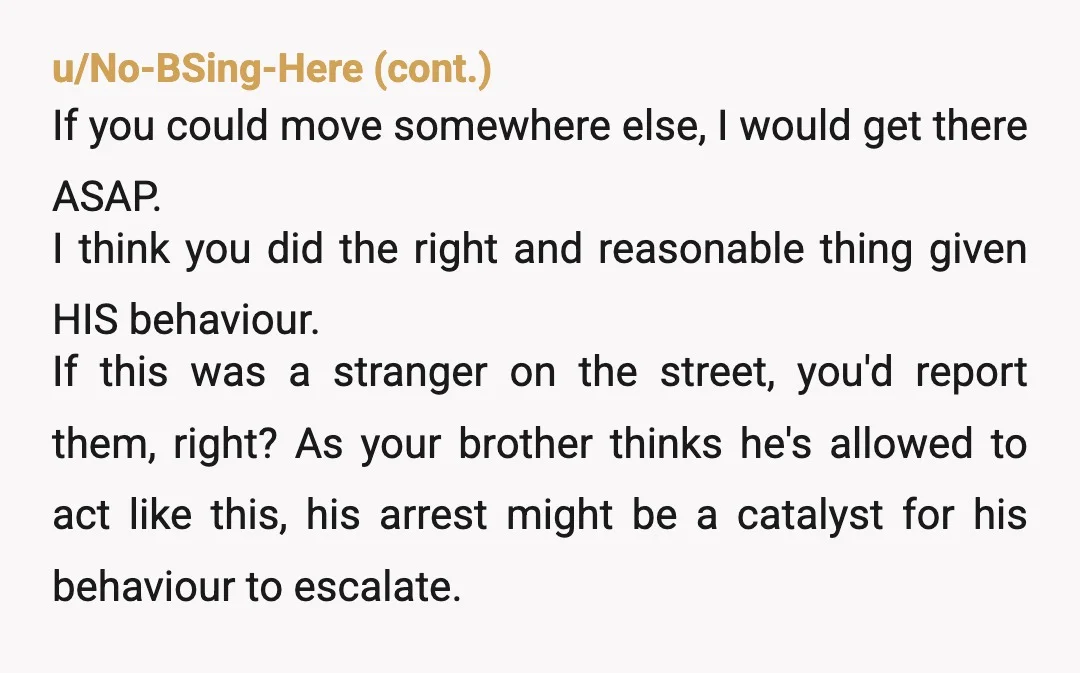Image resolution: width=1080 pixels, height=673 pixels.
Task: Click the word 'right?' after 'them,'
Action: [x=225, y=444]
